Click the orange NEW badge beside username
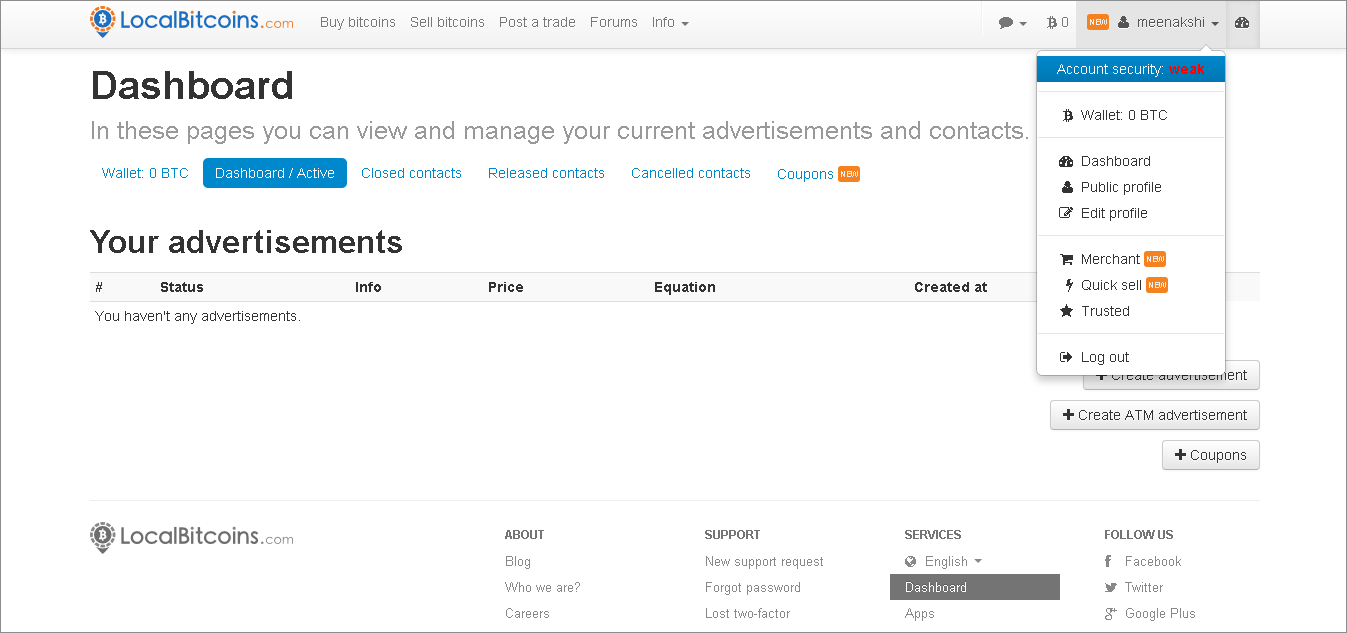Image resolution: width=1347 pixels, height=633 pixels. (x=1097, y=22)
